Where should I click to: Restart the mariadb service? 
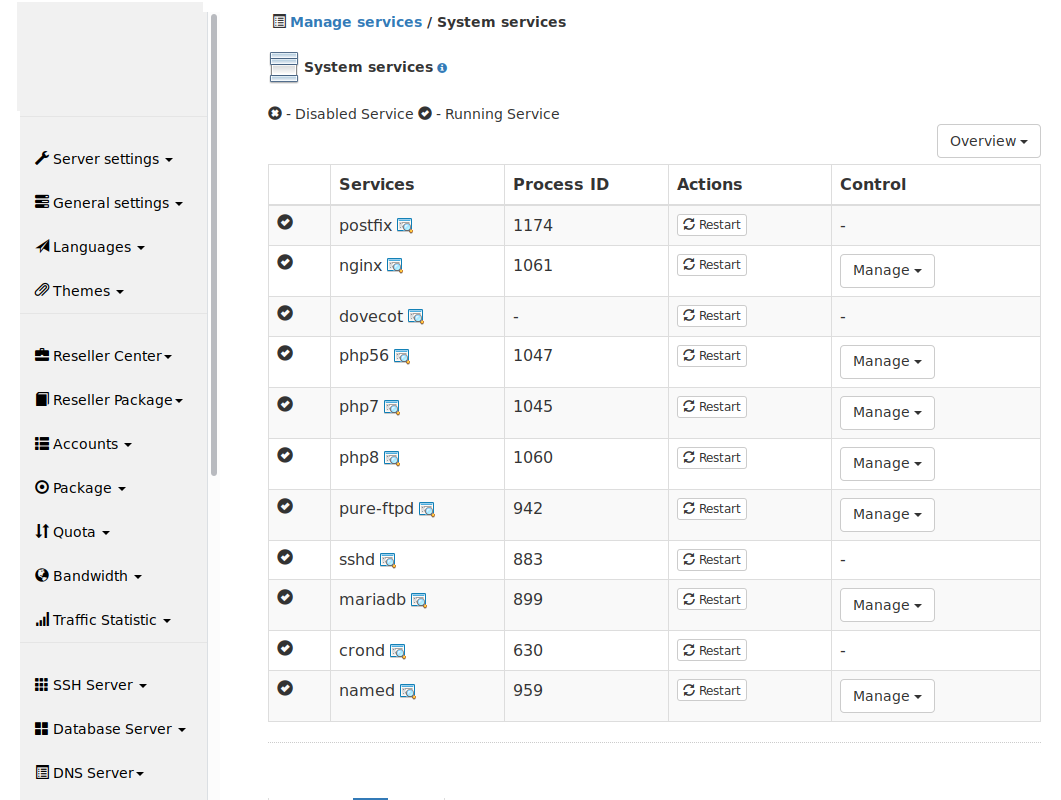click(712, 600)
